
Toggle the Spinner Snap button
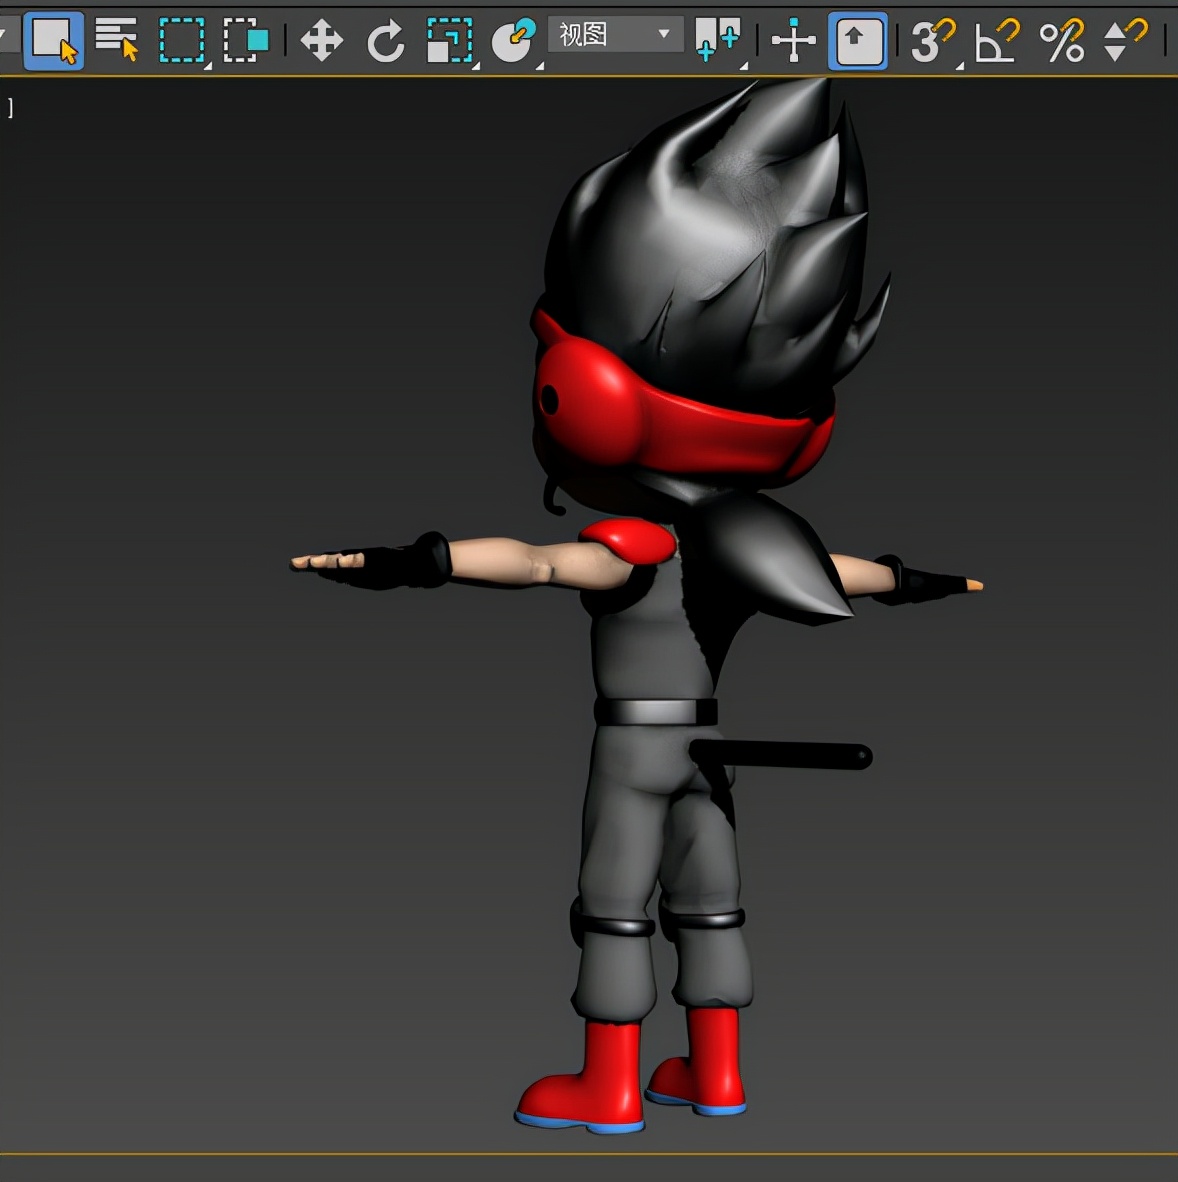(1124, 41)
